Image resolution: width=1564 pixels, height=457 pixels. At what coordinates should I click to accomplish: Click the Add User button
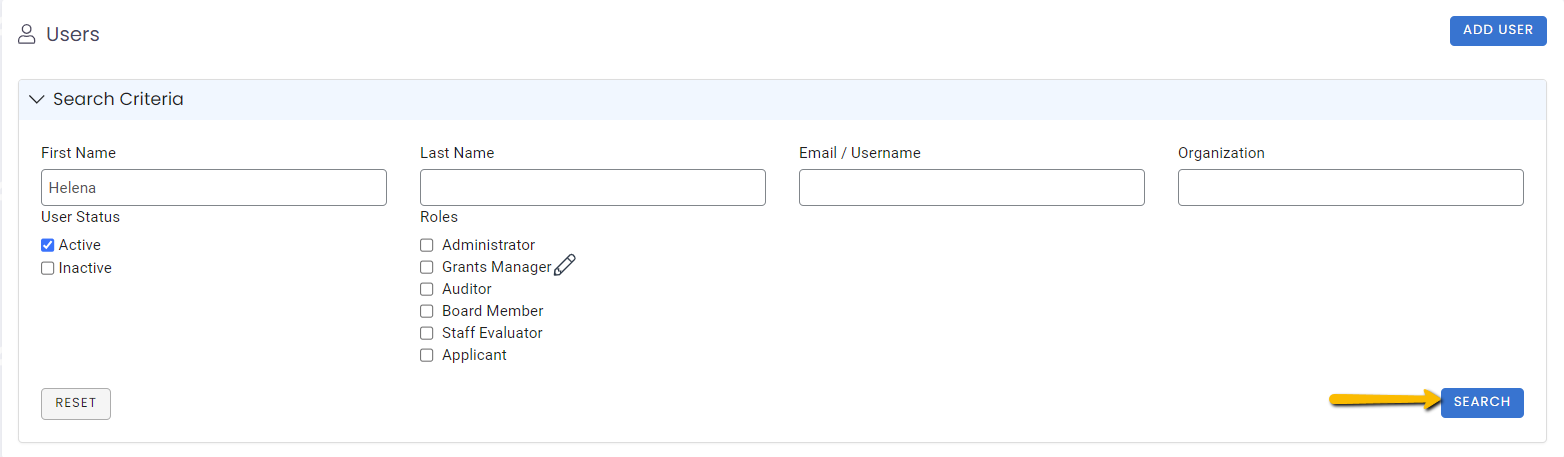pyautogui.click(x=1498, y=31)
